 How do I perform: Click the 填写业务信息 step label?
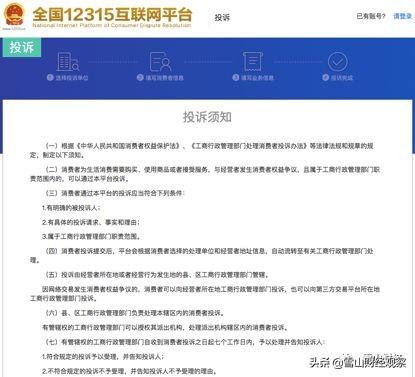pos(257,78)
